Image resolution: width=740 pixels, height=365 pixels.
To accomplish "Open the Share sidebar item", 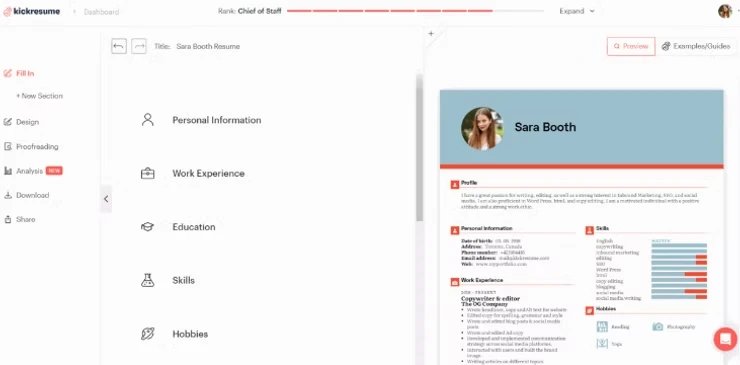I will pyautogui.click(x=25, y=220).
